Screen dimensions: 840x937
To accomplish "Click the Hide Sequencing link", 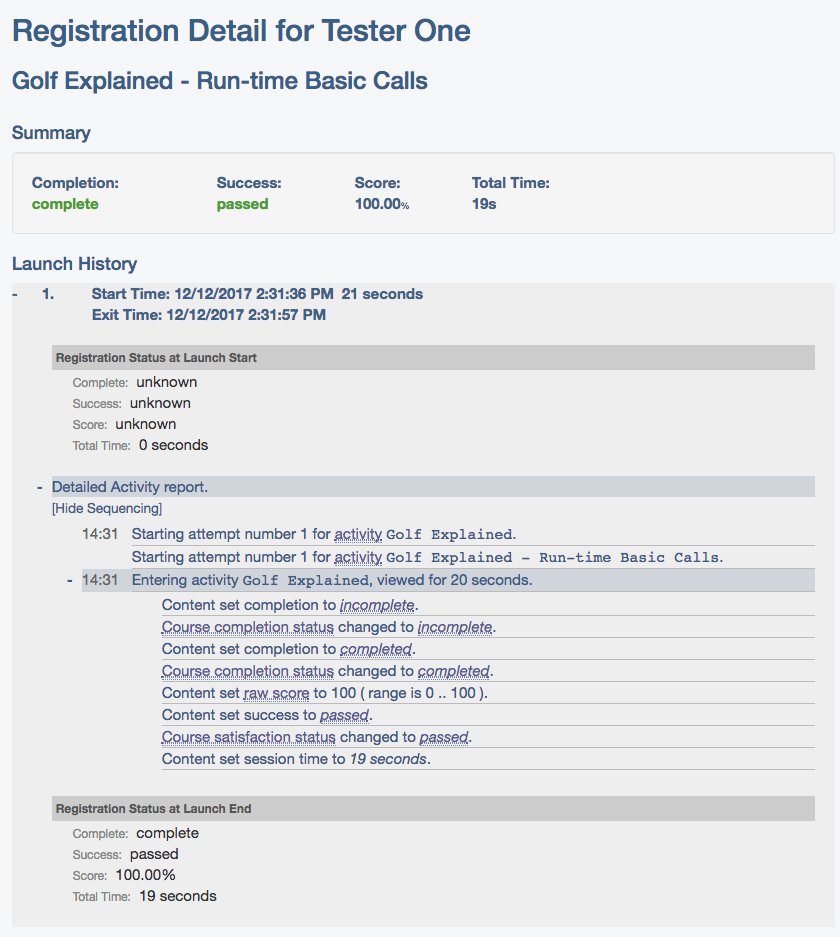I will (107, 509).
